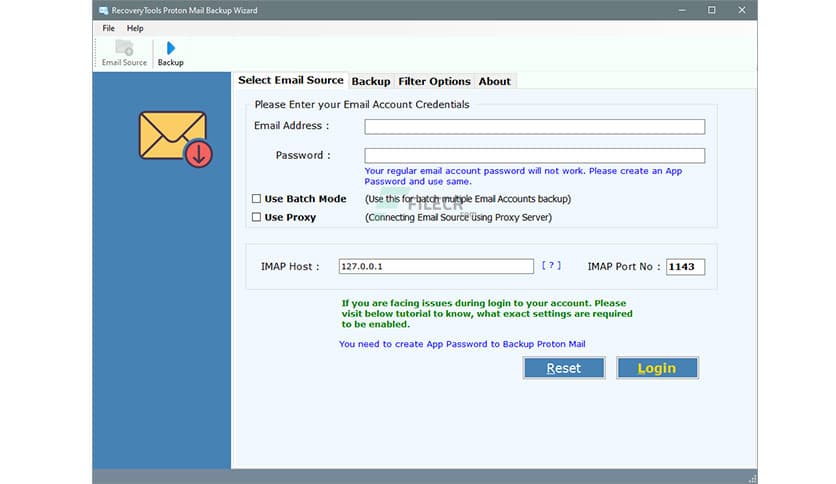This screenshot has height=484, width=836.
Task: Focus the Password input field
Action: tap(535, 156)
